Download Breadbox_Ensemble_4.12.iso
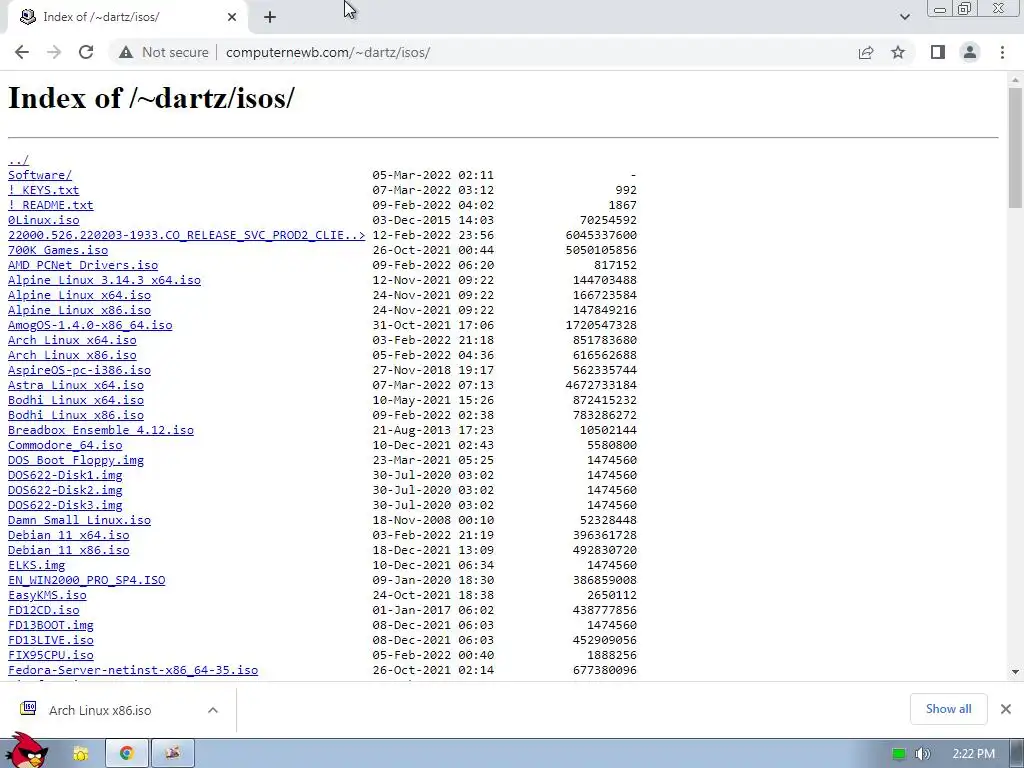 101,430
